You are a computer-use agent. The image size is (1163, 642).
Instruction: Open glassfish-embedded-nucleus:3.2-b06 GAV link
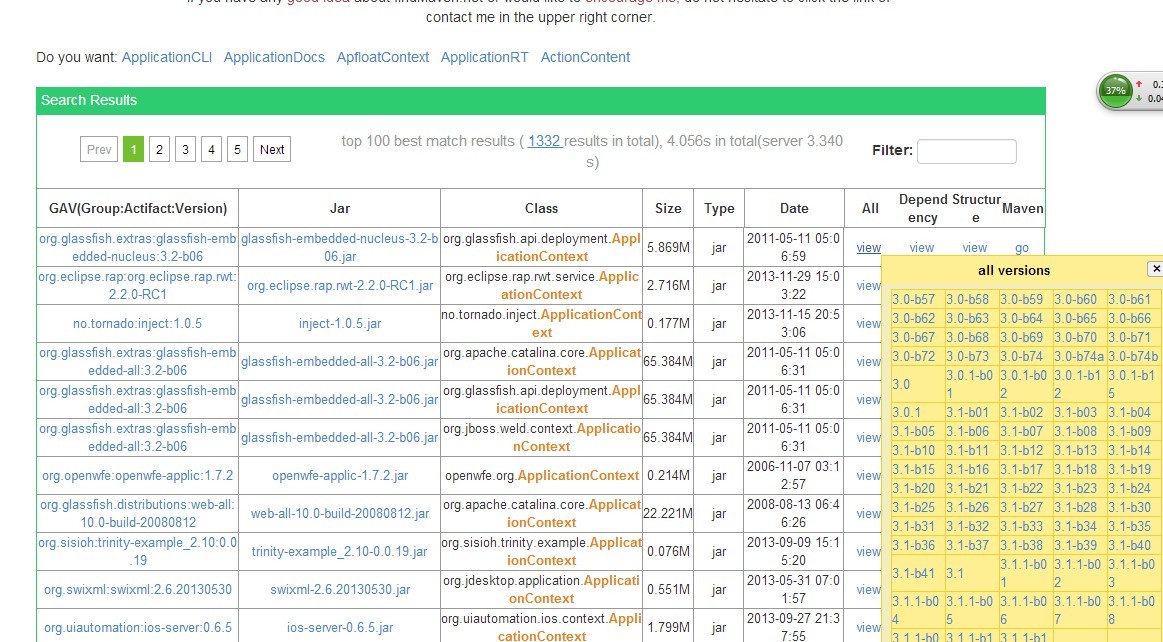[x=137, y=247]
